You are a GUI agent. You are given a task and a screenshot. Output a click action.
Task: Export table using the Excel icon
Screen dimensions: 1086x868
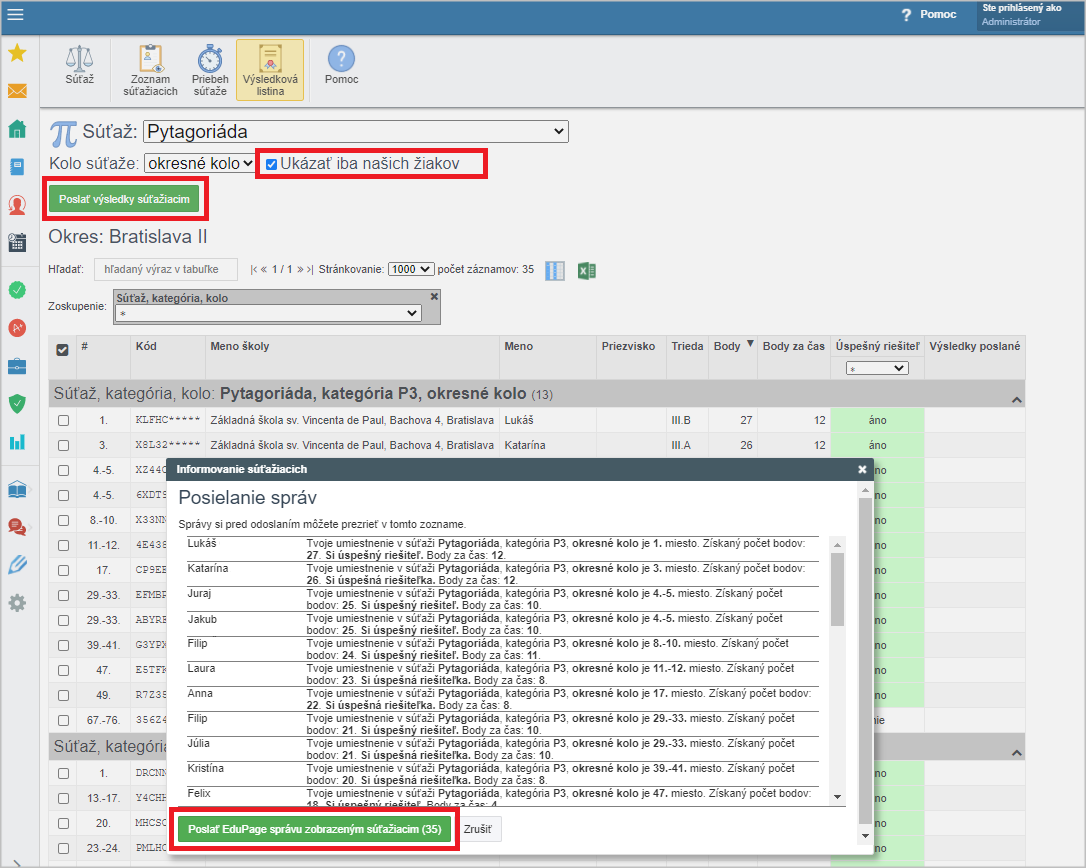(x=587, y=270)
